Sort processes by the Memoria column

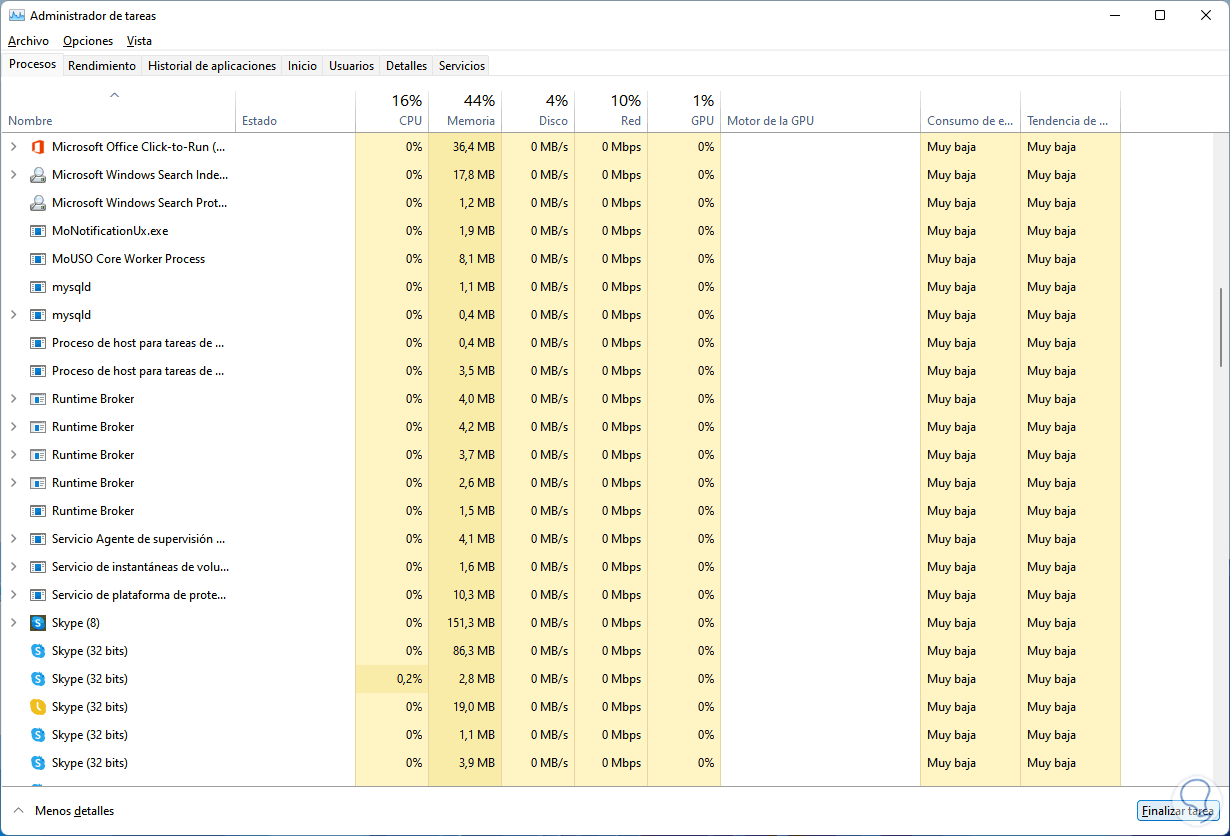[x=470, y=111]
